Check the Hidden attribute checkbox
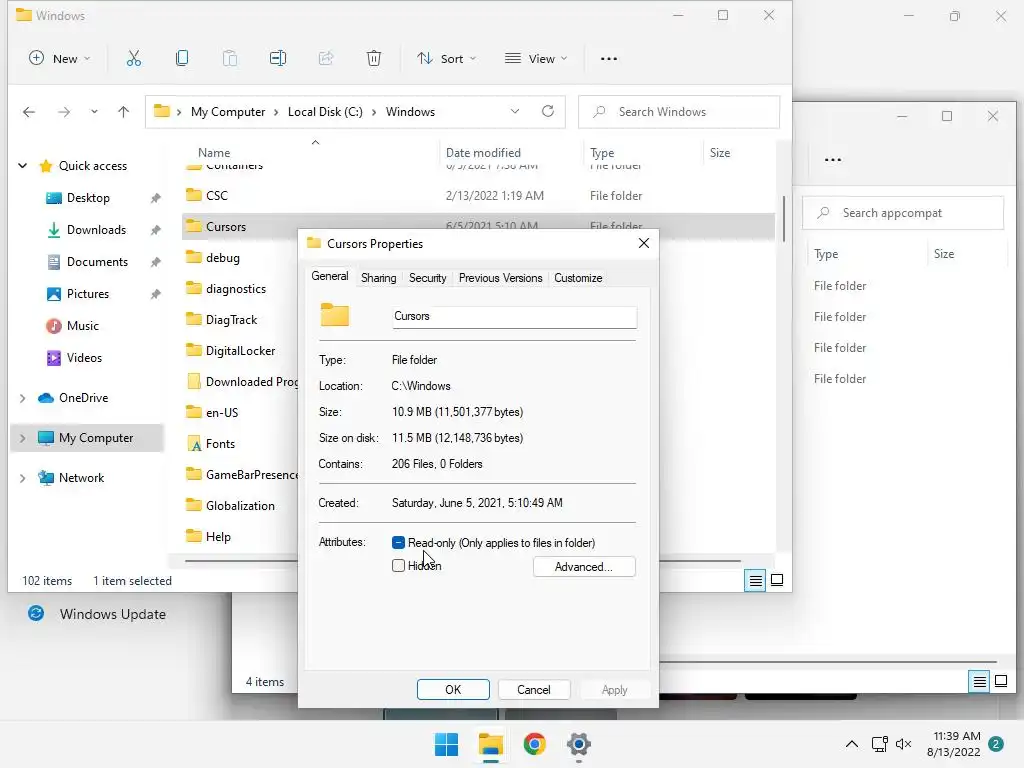 coord(398,566)
